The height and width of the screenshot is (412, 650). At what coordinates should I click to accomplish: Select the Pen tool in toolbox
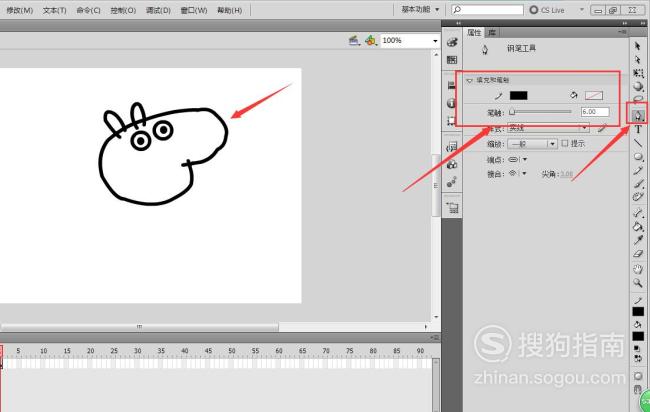pyautogui.click(x=638, y=116)
